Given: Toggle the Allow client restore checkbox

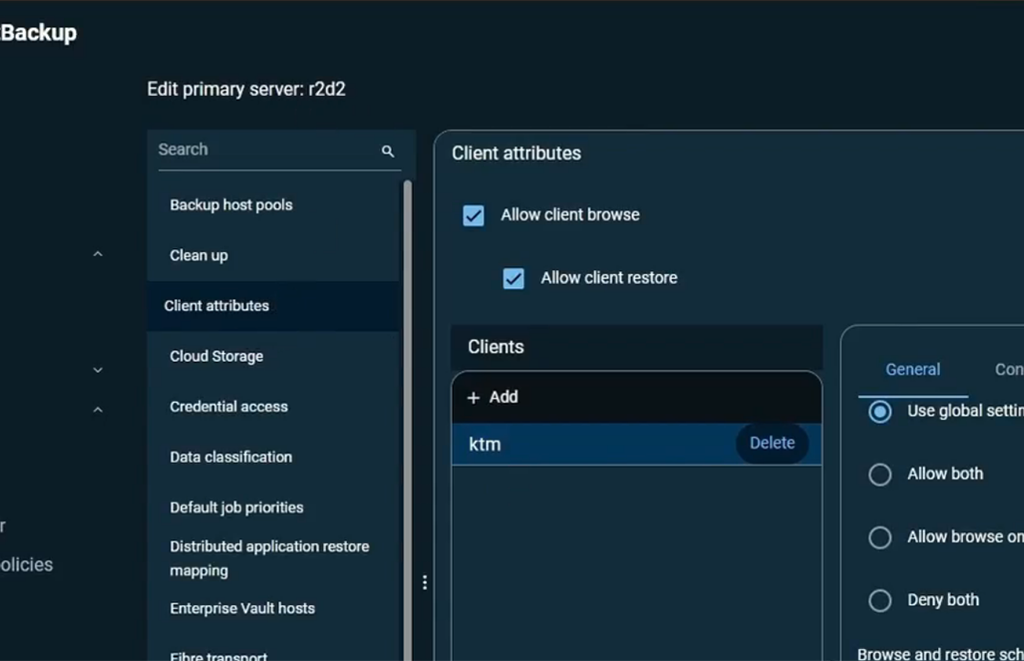Looking at the screenshot, I should (514, 278).
